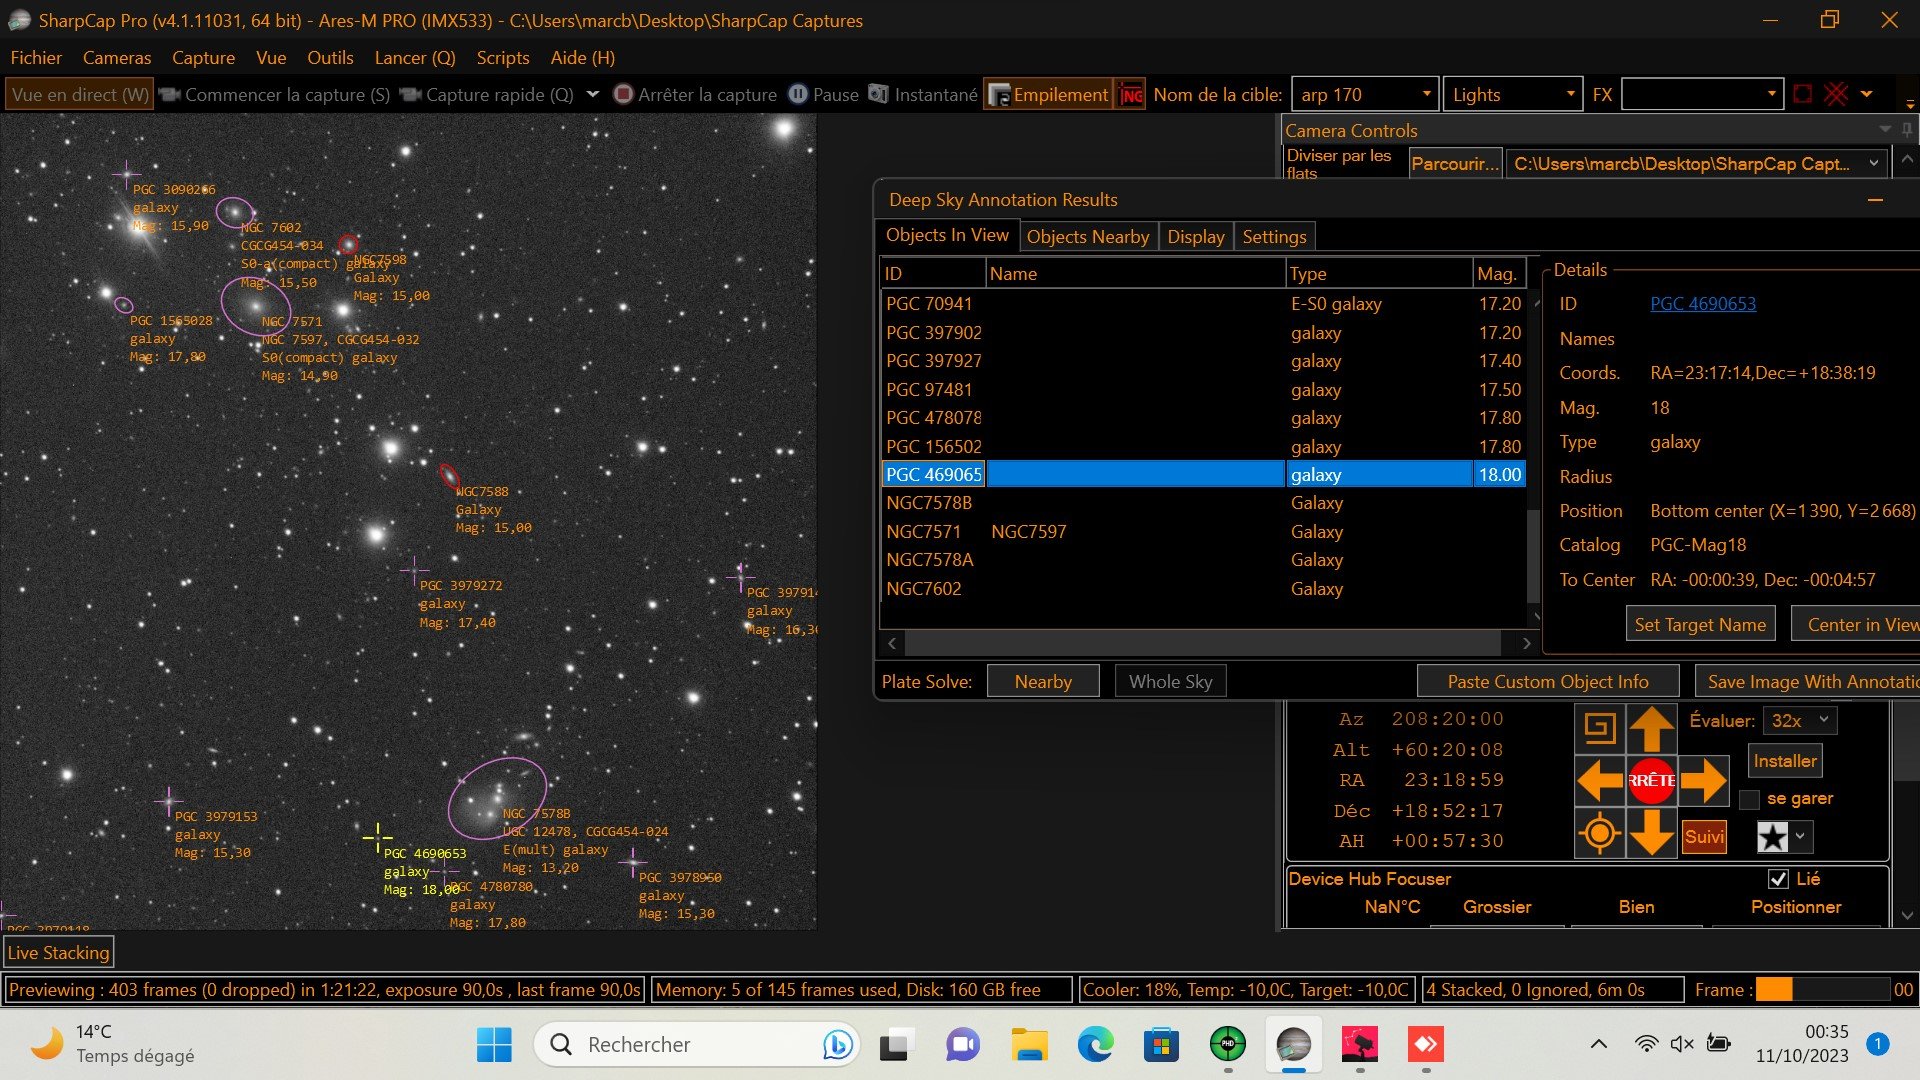Click the Parcourir... browse button
Image resolution: width=1920 pixels, height=1080 pixels.
pyautogui.click(x=1455, y=164)
